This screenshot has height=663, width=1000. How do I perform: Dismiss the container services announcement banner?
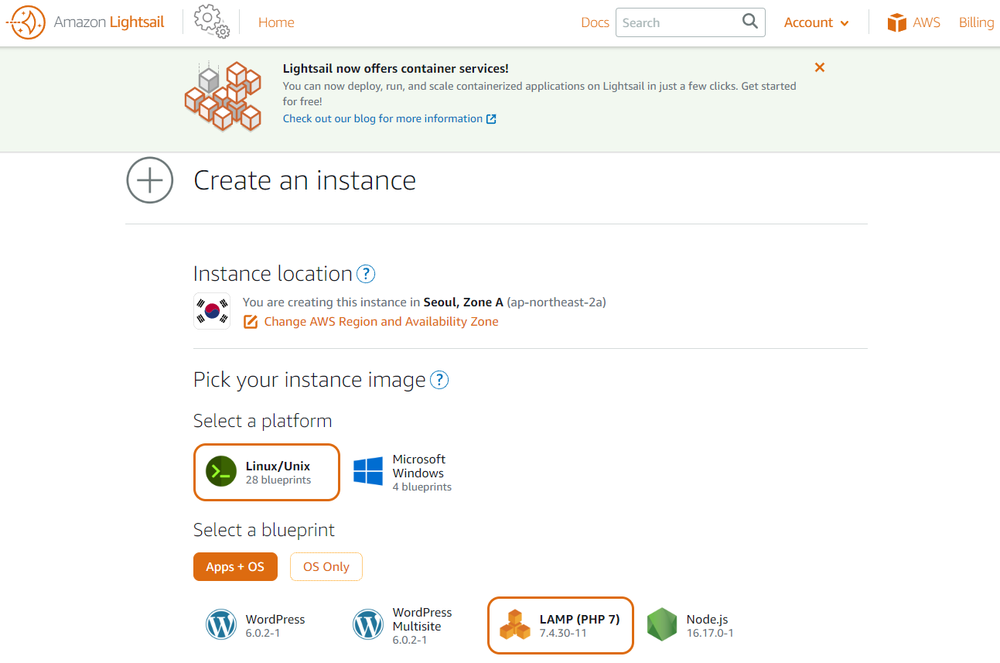click(819, 67)
